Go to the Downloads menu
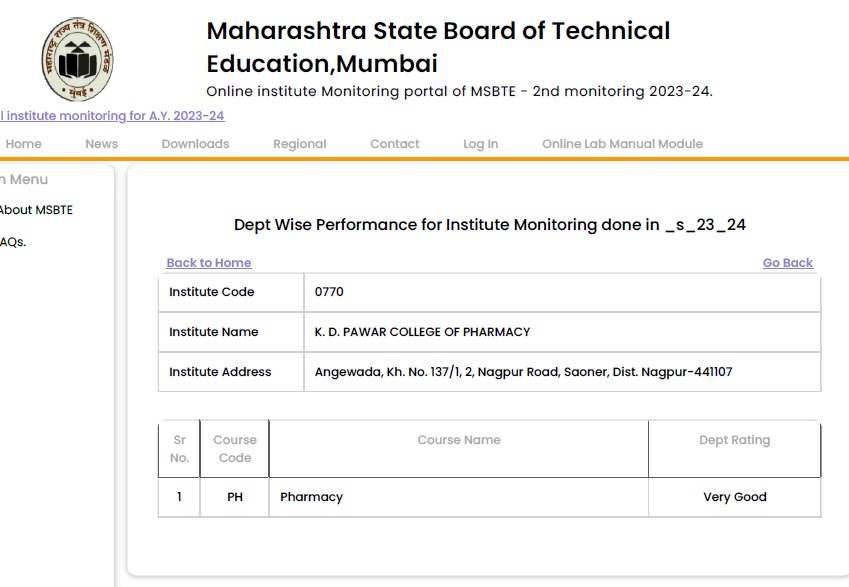Viewport: 849px width, 587px height. tap(195, 144)
